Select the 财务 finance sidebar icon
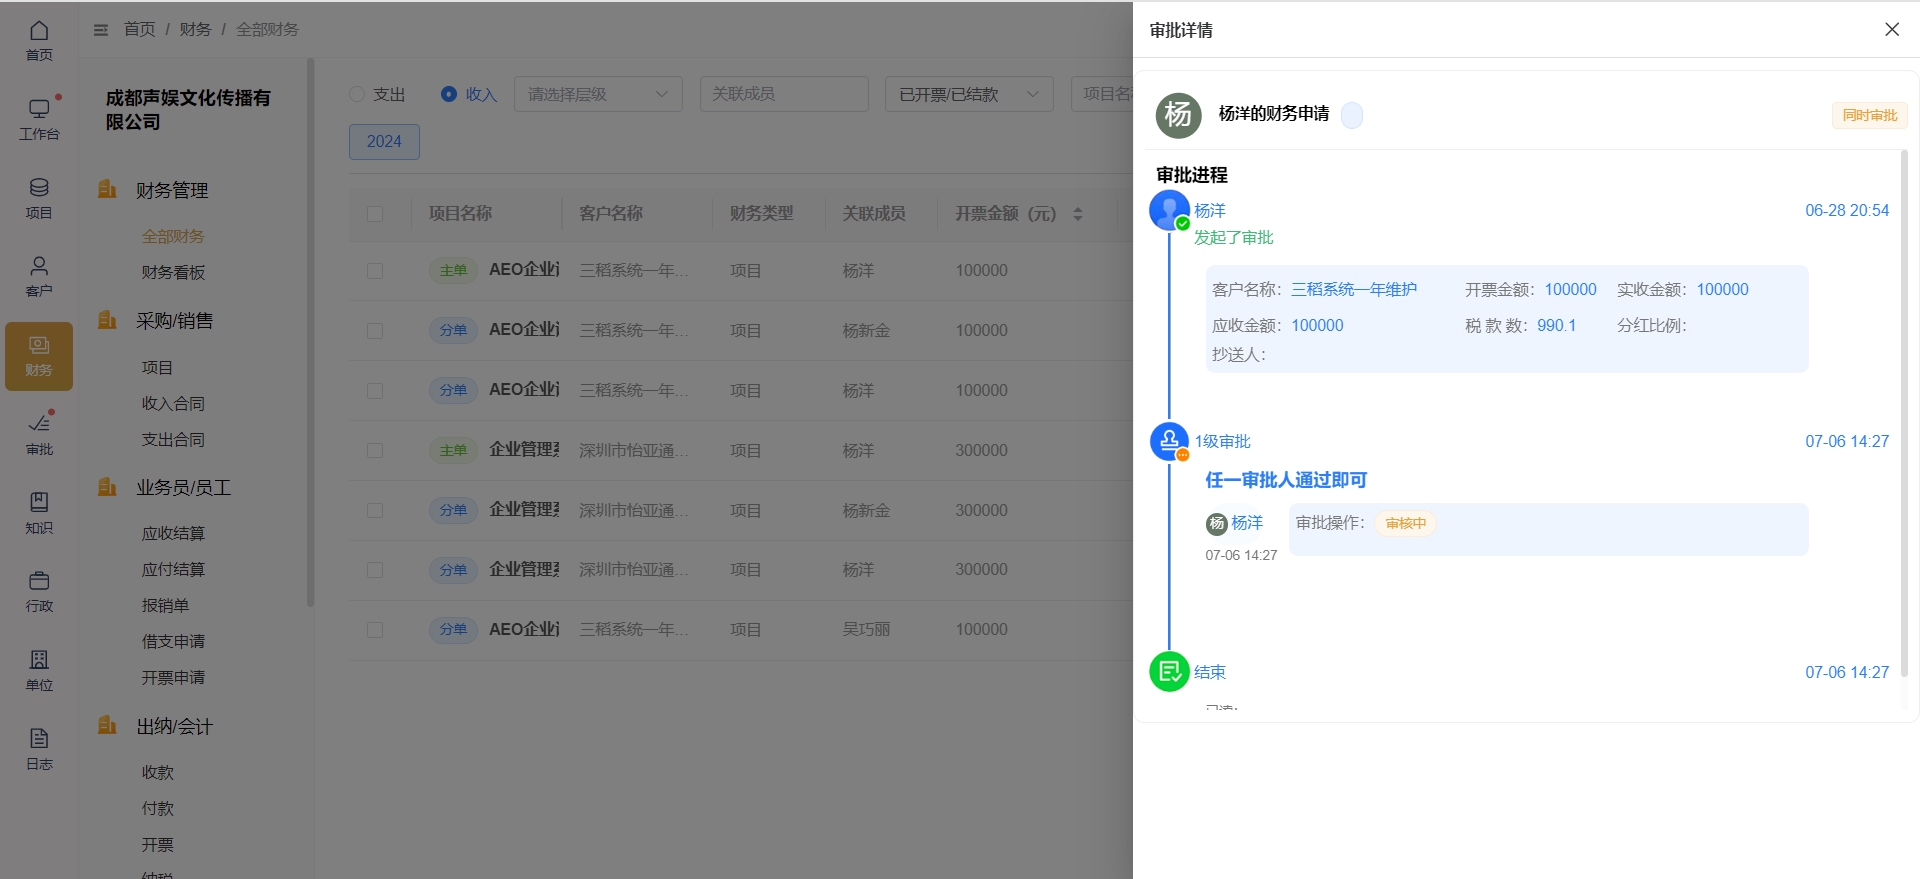The width and height of the screenshot is (1920, 879). [x=39, y=356]
